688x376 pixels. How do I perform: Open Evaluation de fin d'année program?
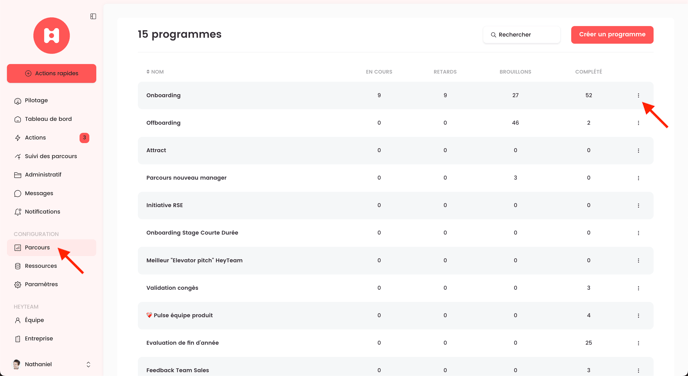click(x=183, y=343)
